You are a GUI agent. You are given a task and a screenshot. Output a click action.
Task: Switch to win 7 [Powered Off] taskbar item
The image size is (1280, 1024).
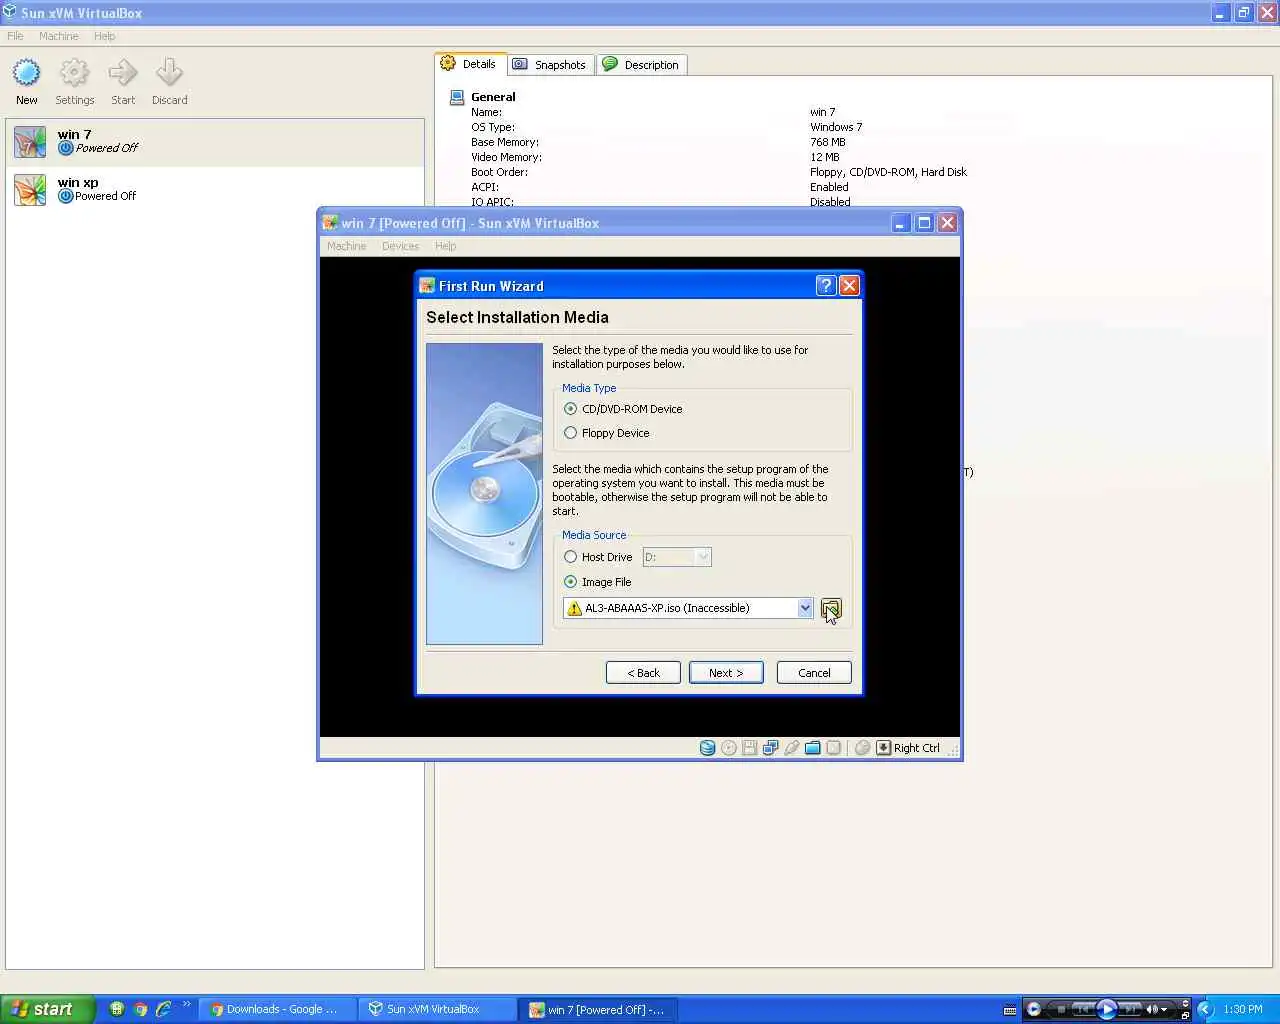[596, 1009]
